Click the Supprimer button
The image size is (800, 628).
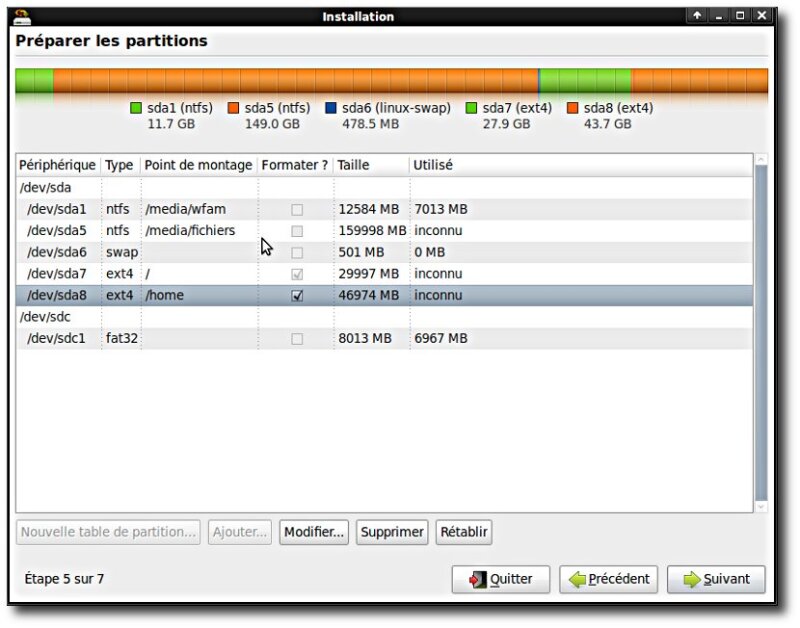pyautogui.click(x=392, y=532)
